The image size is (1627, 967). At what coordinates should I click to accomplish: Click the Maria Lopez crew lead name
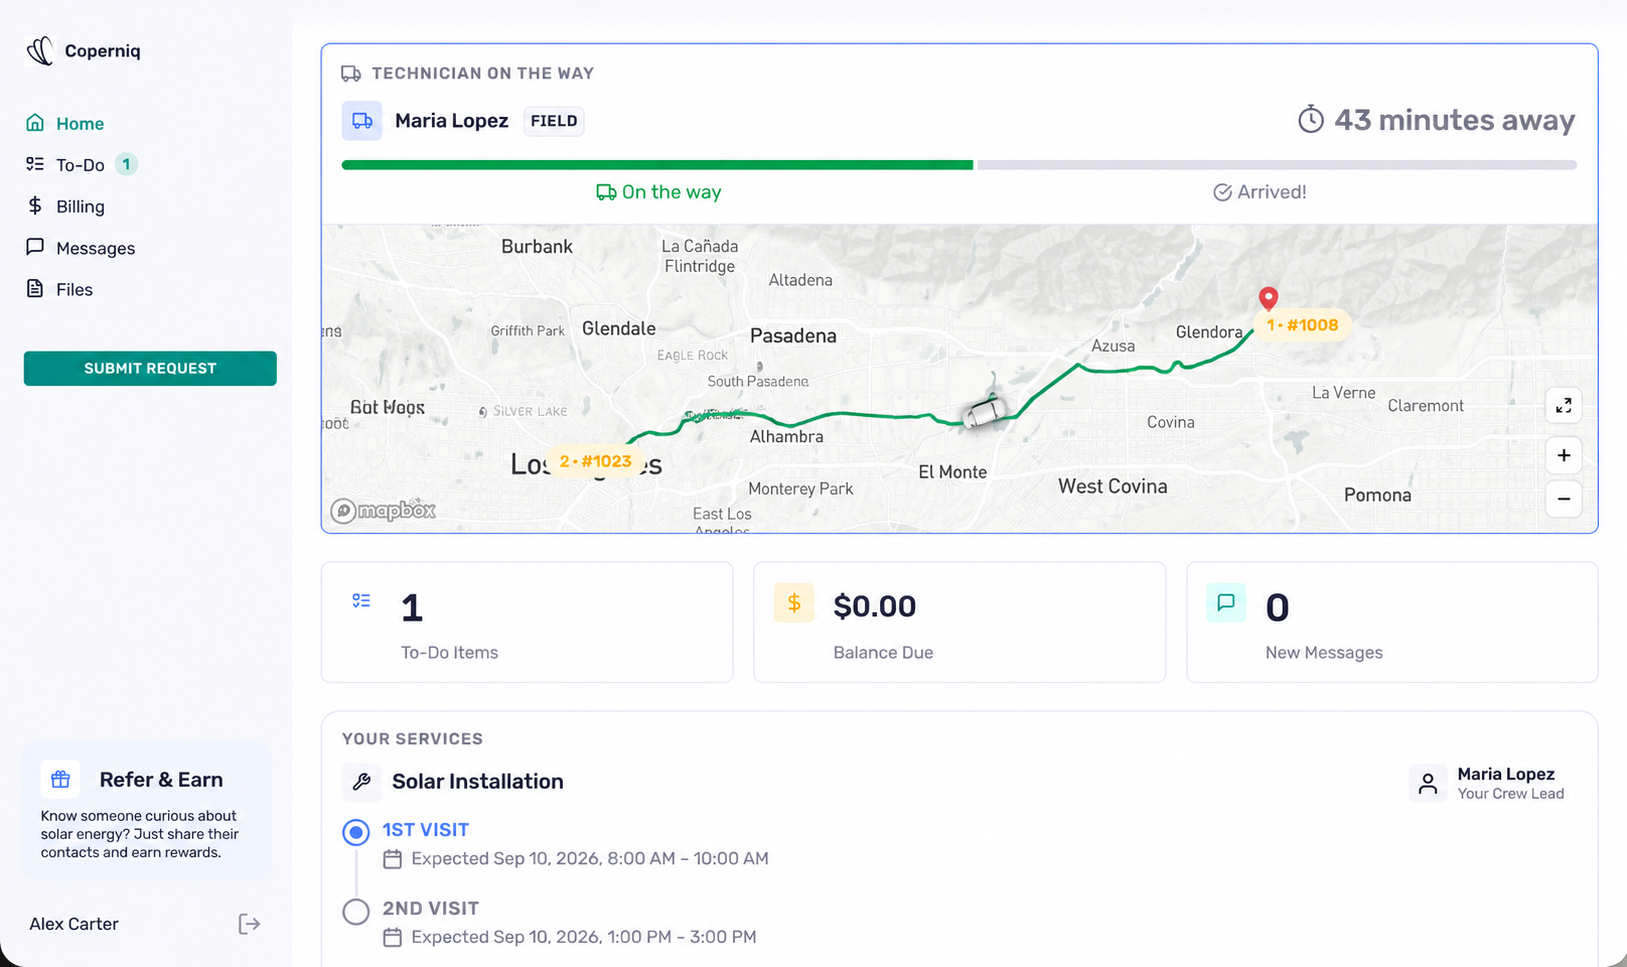(1506, 774)
